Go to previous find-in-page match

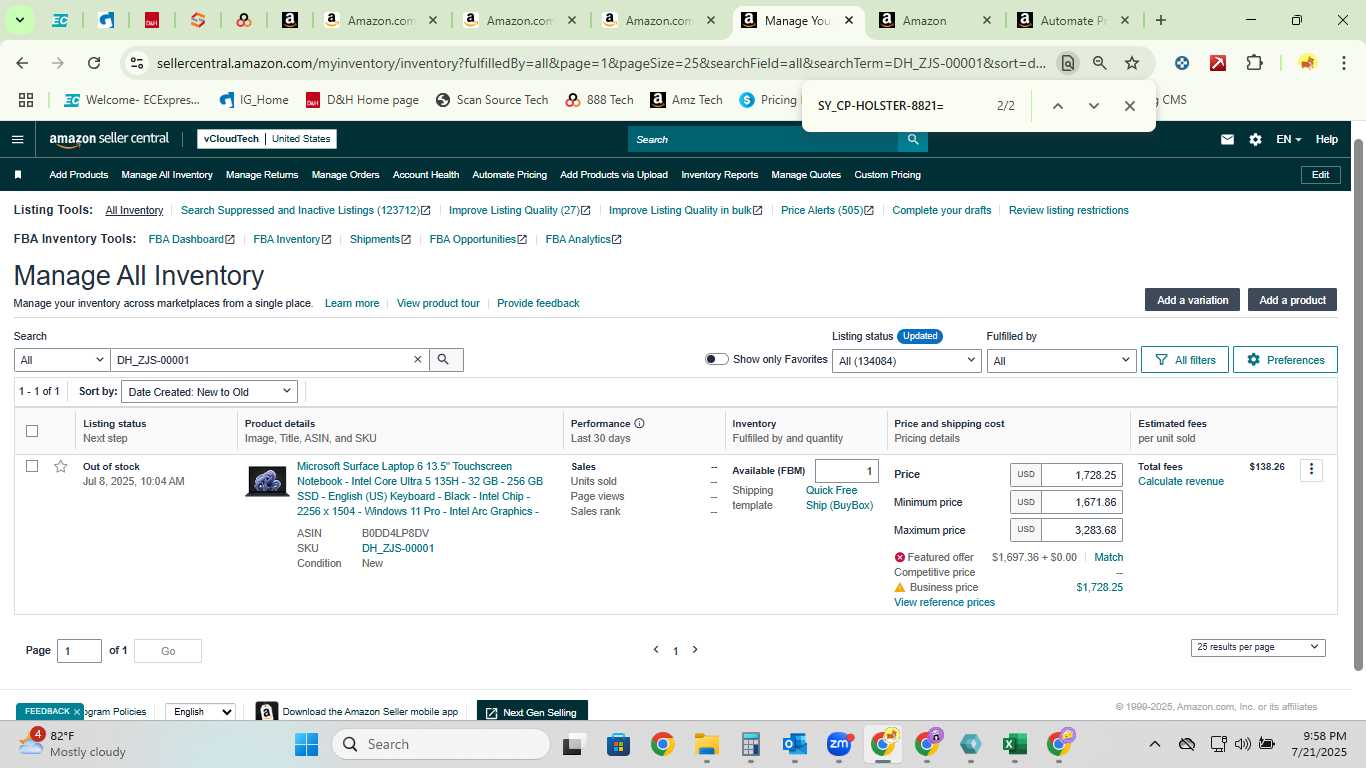(1057, 106)
